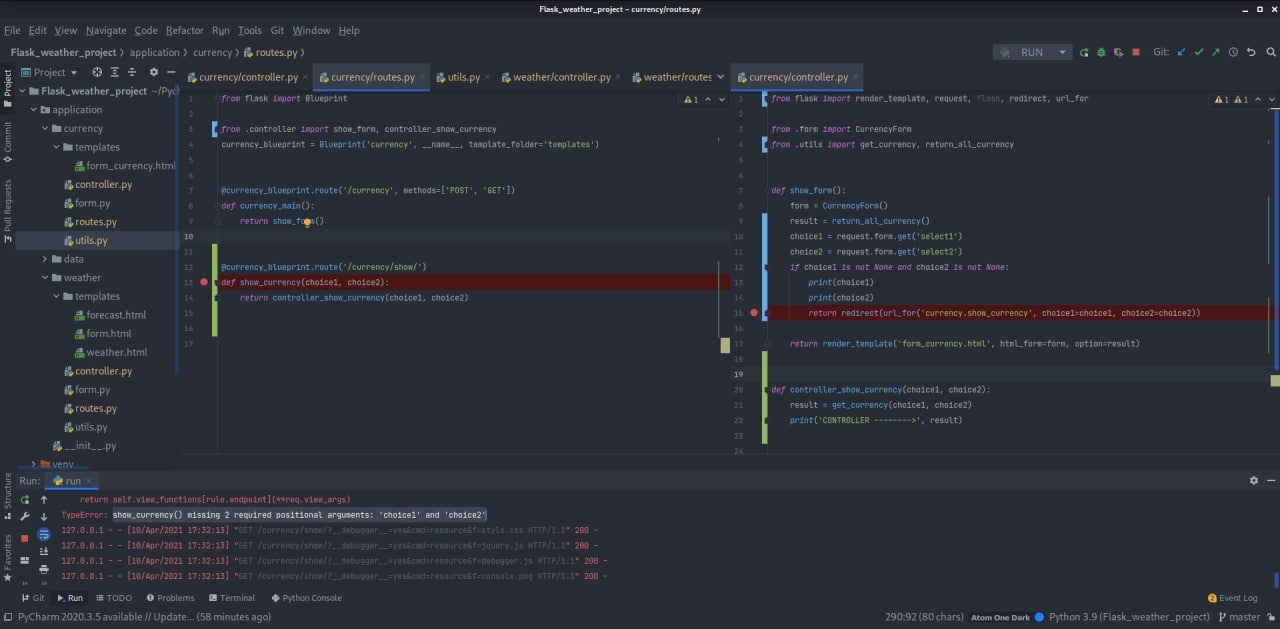Open Project panel settings gear

[x=153, y=72]
